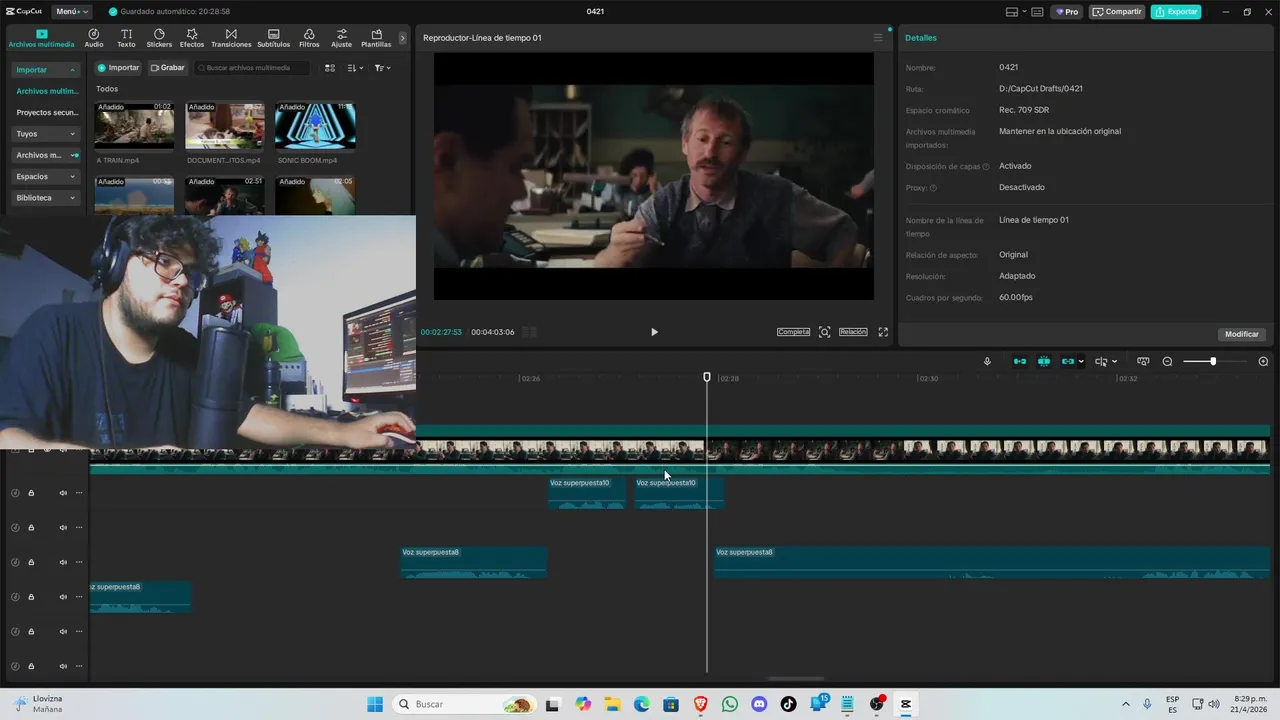
Task: Open the Menú dropdown
Action: click(72, 12)
